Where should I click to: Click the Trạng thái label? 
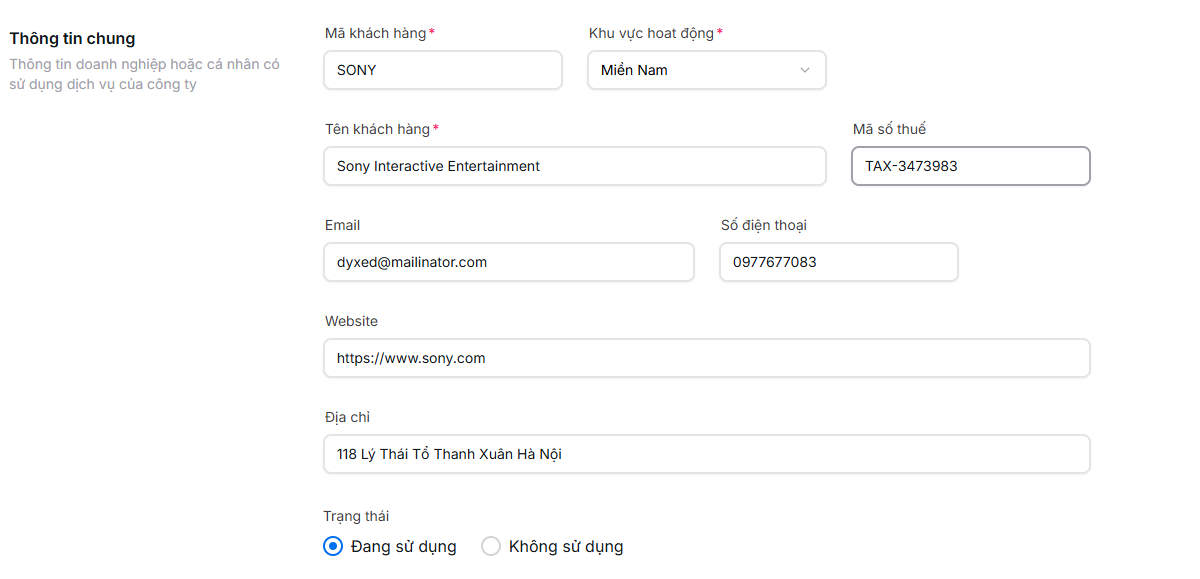tap(356, 516)
